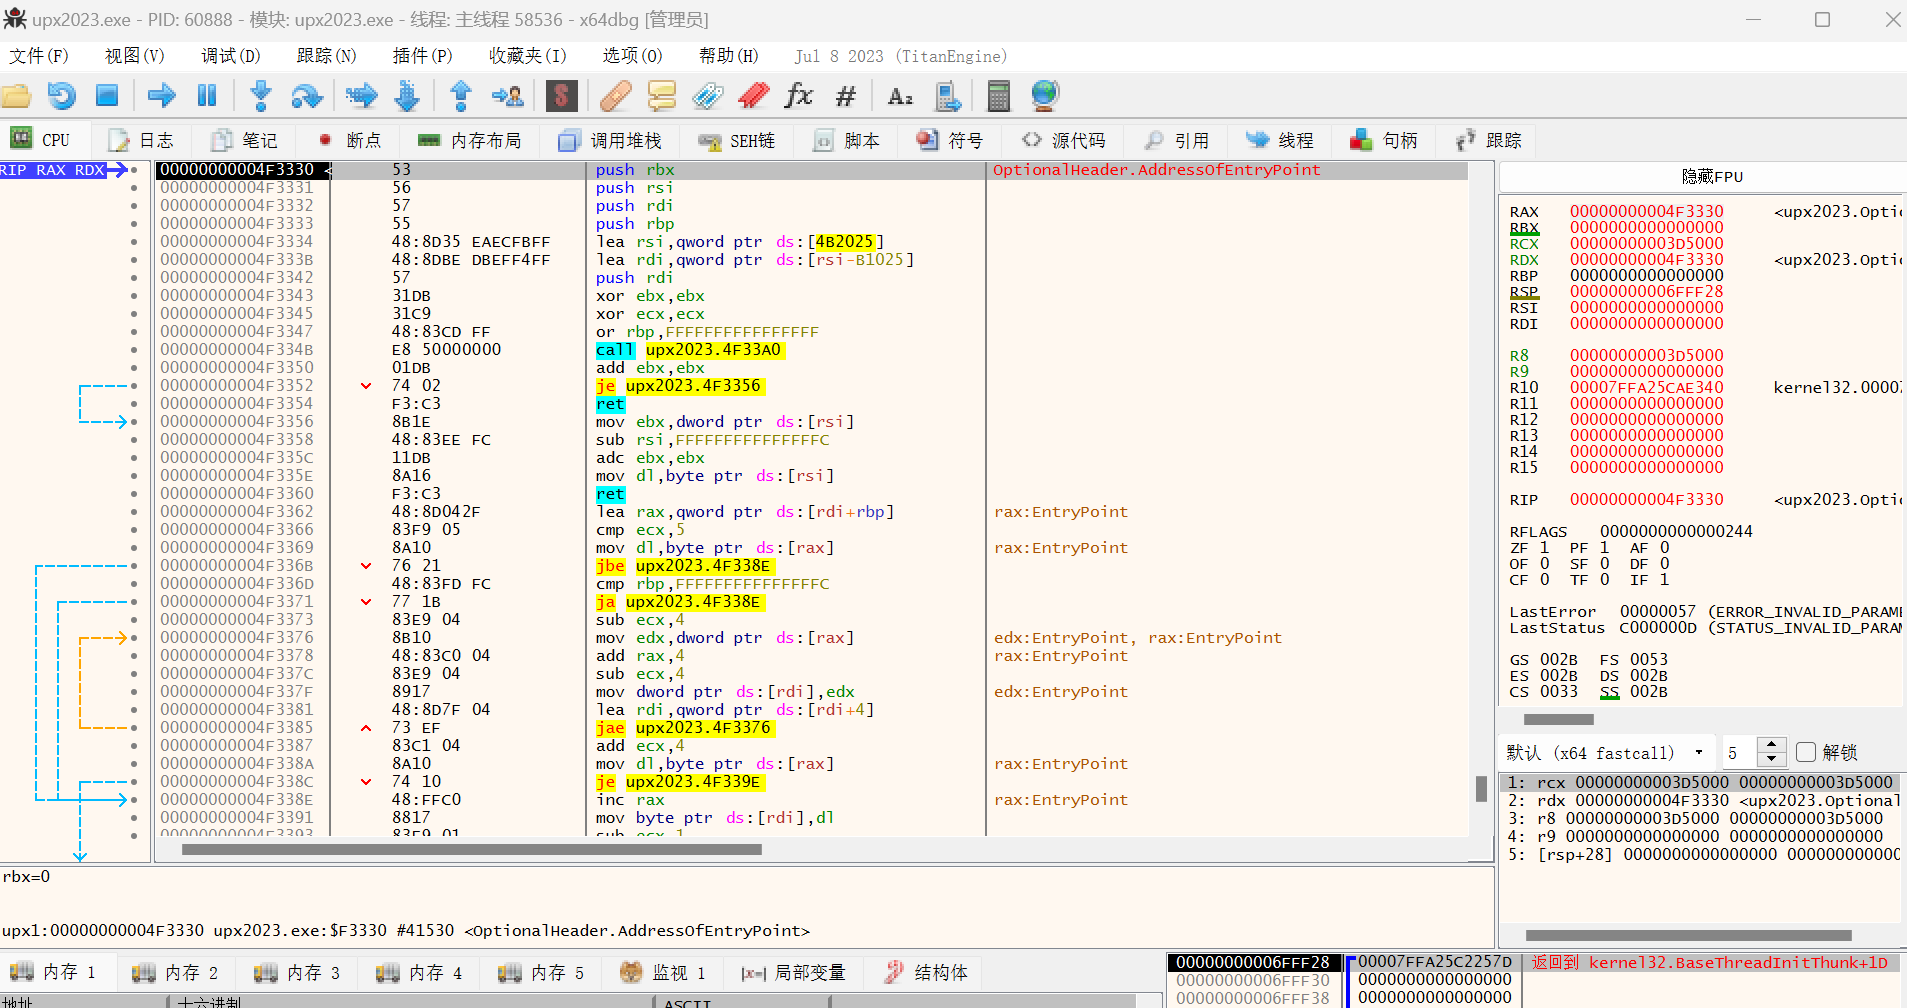Click the blue stop debugging icon

[107, 96]
